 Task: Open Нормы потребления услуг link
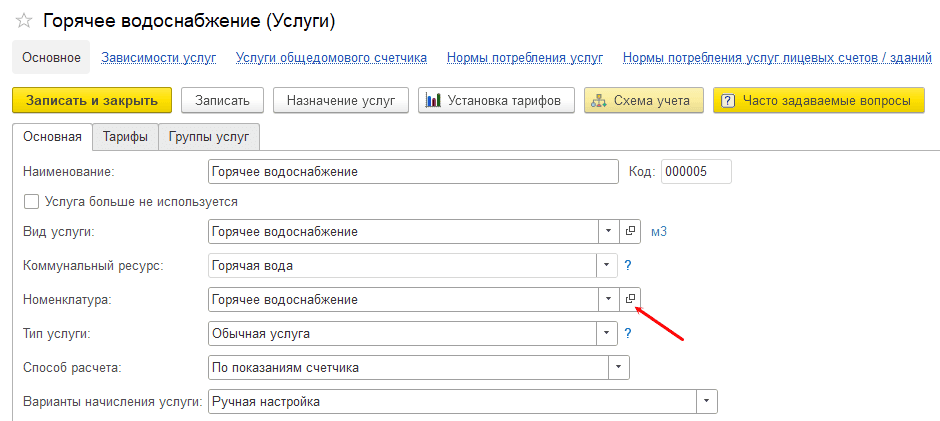(x=524, y=58)
